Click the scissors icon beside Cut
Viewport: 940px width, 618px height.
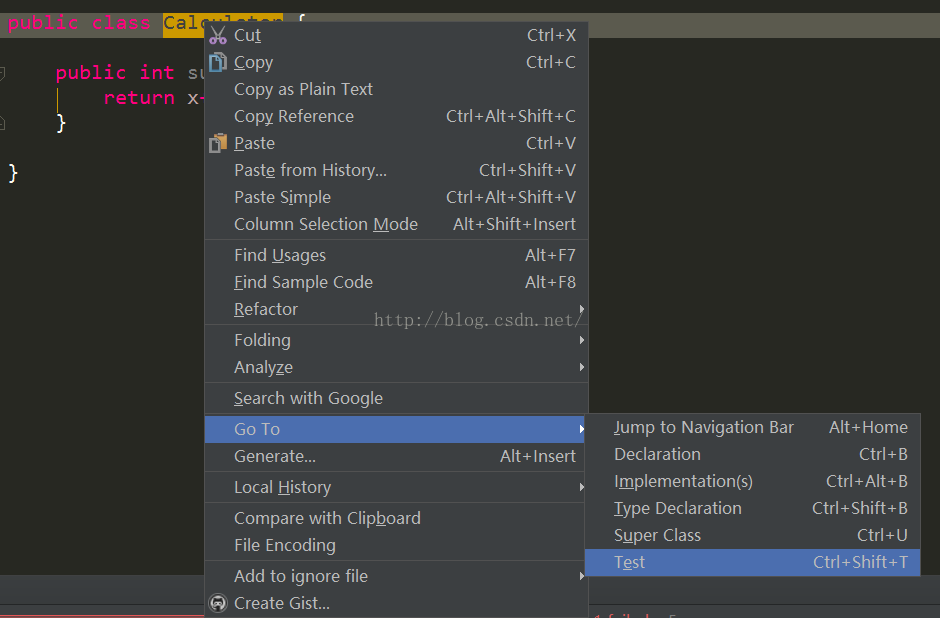pyautogui.click(x=218, y=35)
